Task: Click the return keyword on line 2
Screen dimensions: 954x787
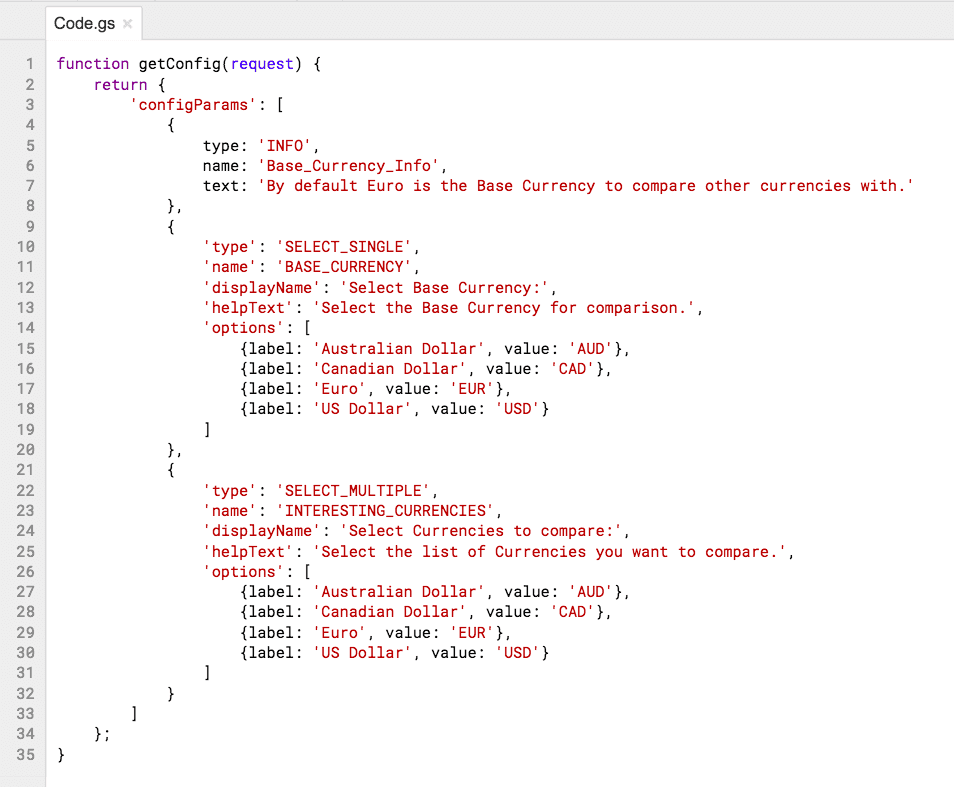Action: [x=120, y=84]
